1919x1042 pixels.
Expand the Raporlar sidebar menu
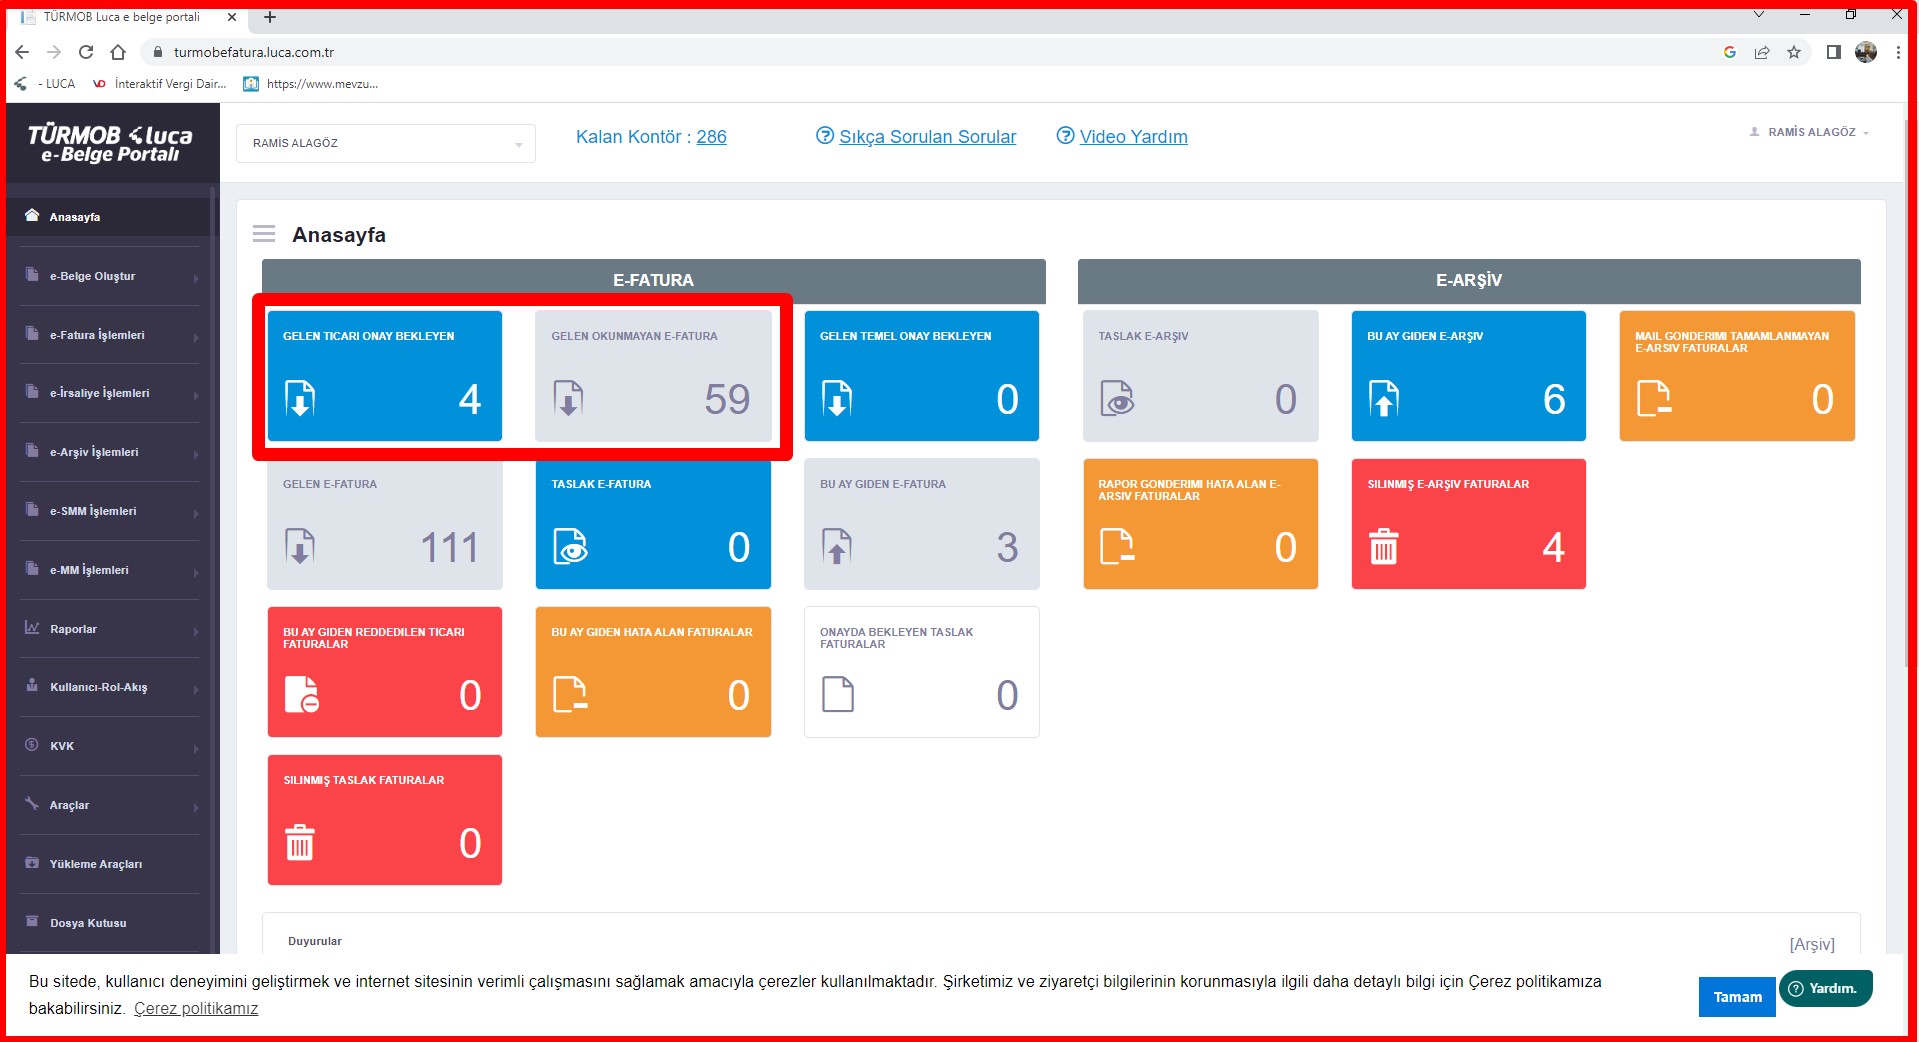110,629
